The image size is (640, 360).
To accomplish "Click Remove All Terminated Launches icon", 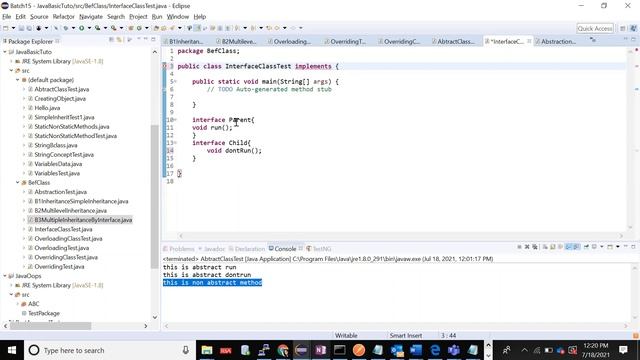I will 535,247.
